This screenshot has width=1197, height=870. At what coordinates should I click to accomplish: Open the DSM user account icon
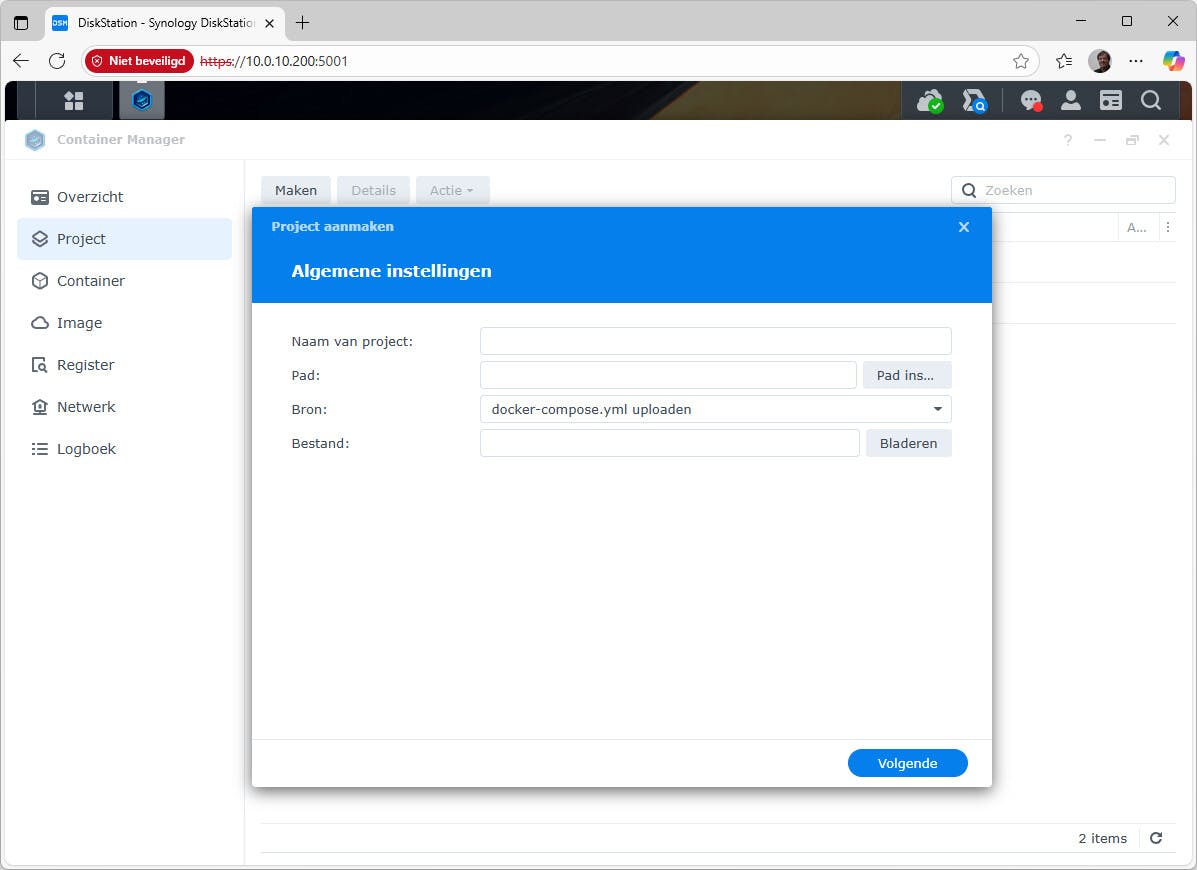[1071, 100]
